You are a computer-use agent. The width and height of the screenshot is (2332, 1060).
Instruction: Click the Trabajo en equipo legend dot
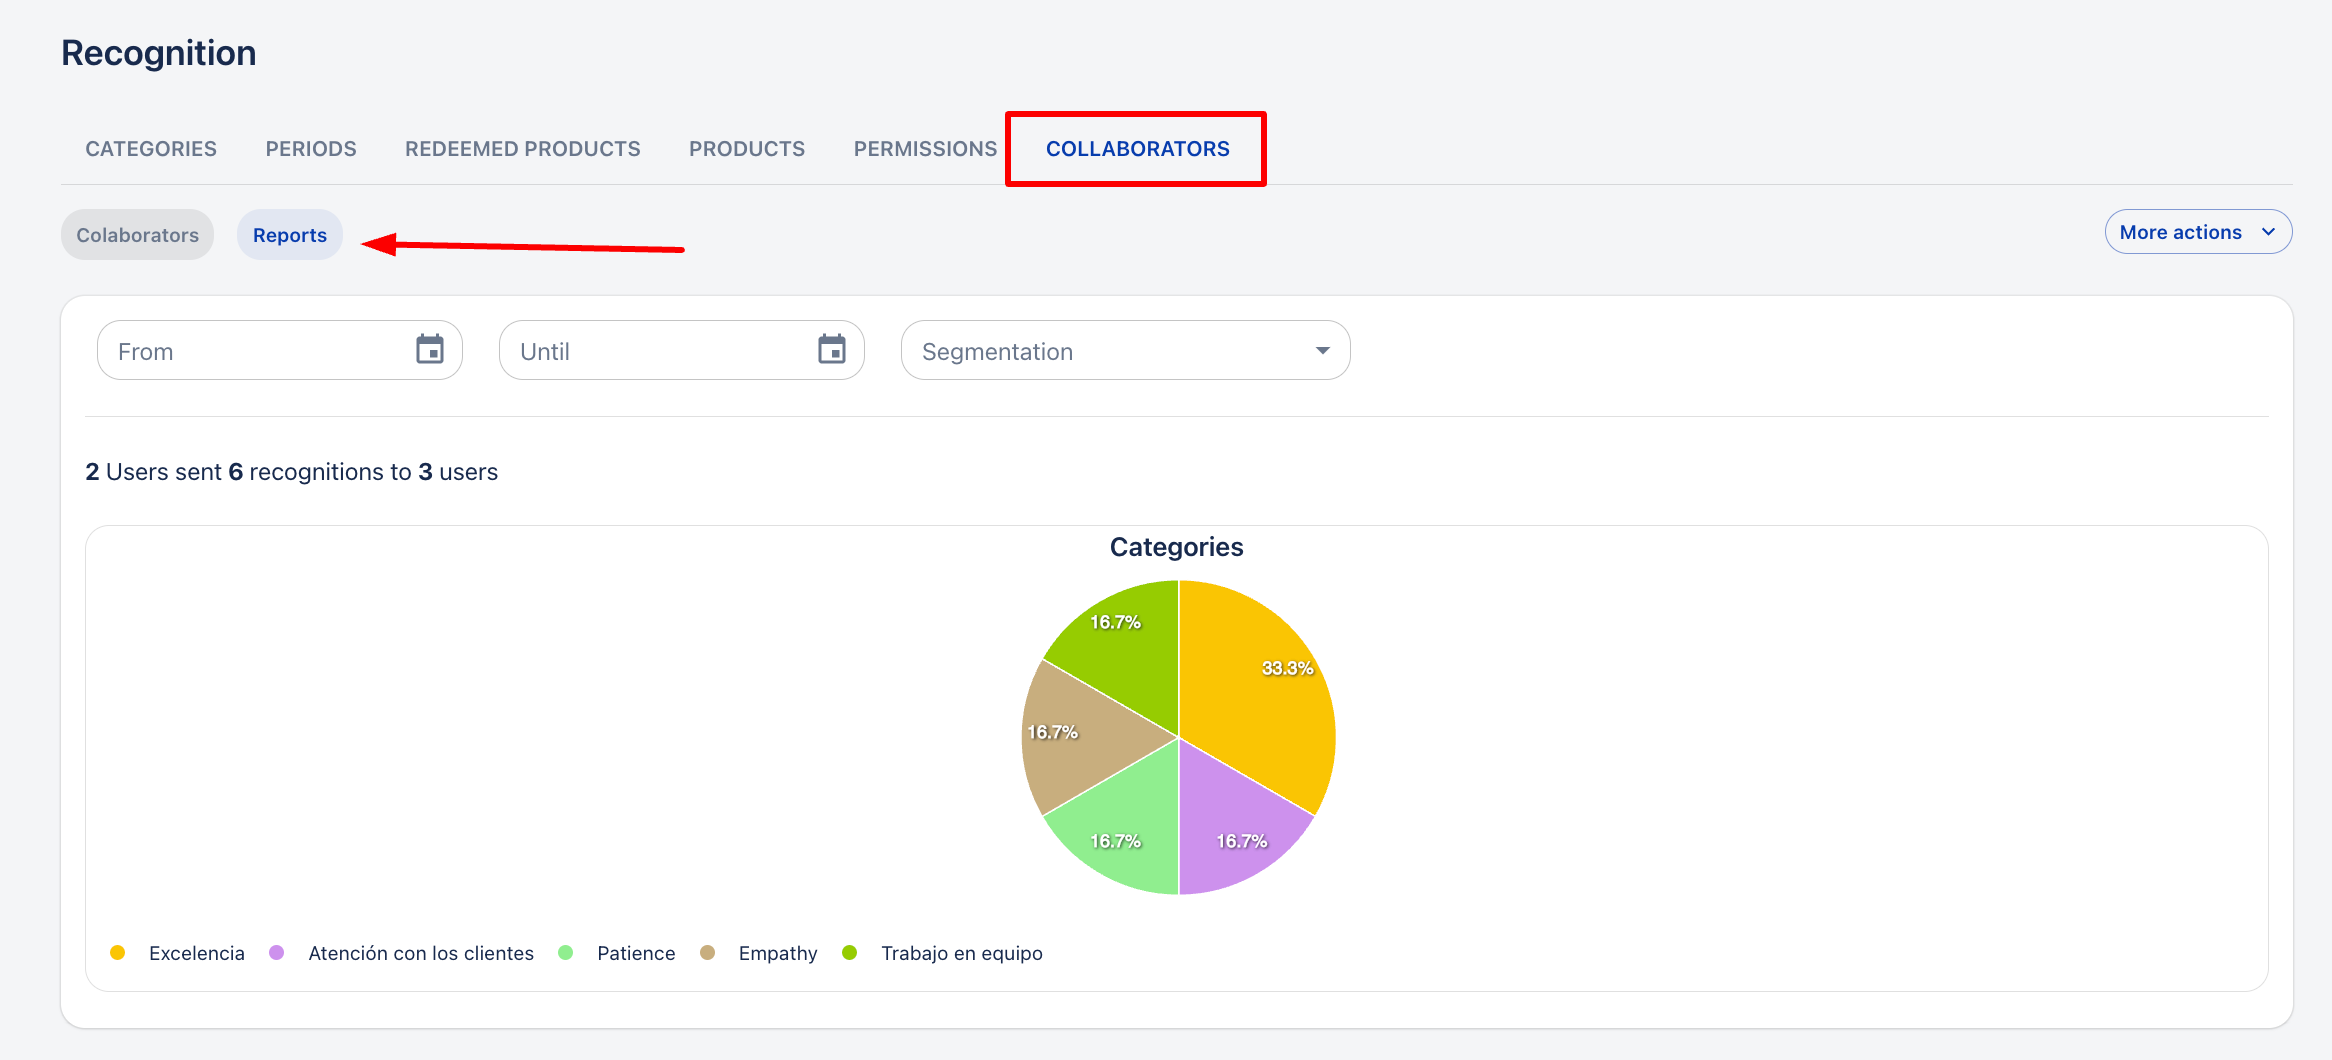coord(850,953)
